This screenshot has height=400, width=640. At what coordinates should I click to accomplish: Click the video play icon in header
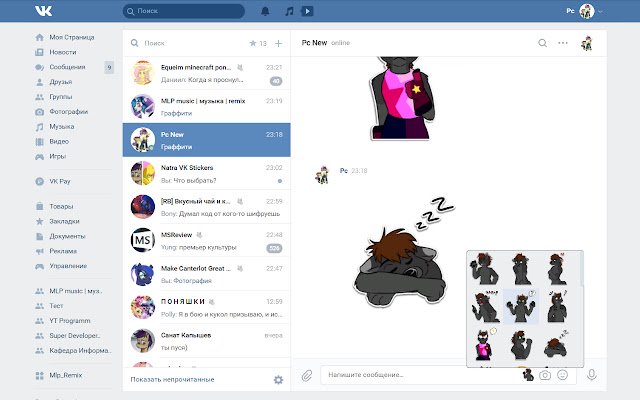307,11
